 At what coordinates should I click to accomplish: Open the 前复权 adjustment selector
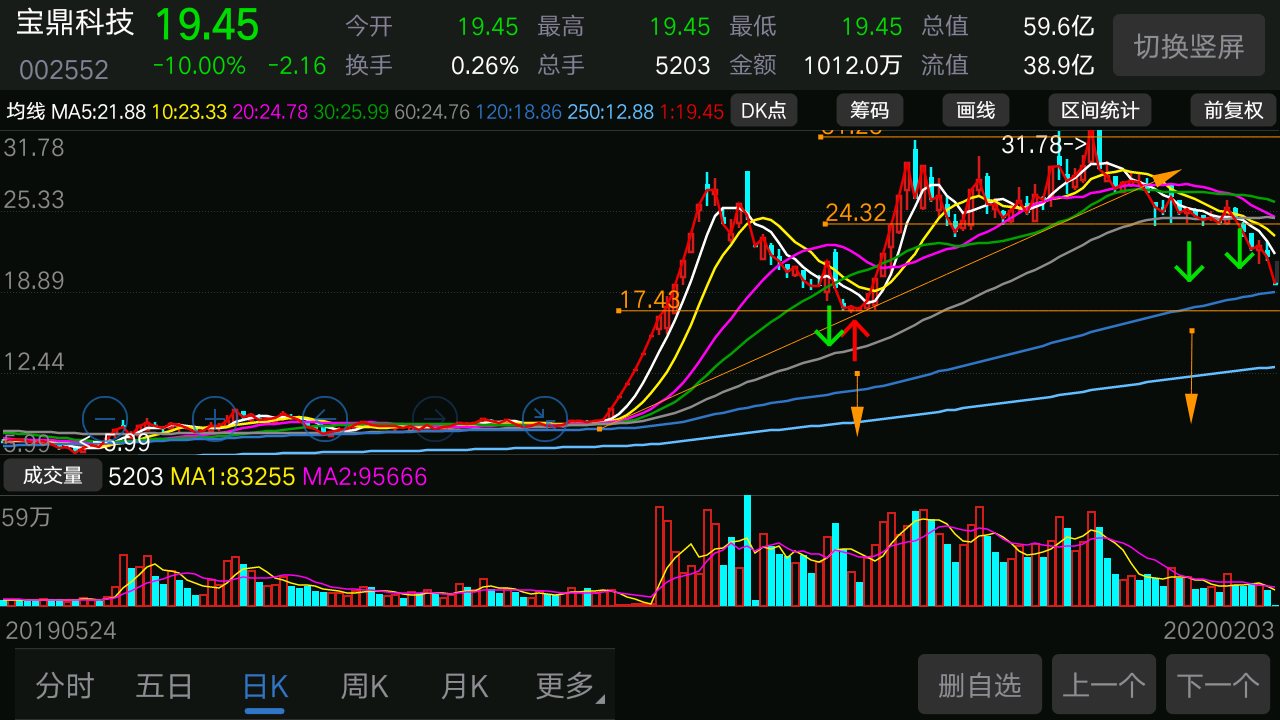coord(1233,110)
